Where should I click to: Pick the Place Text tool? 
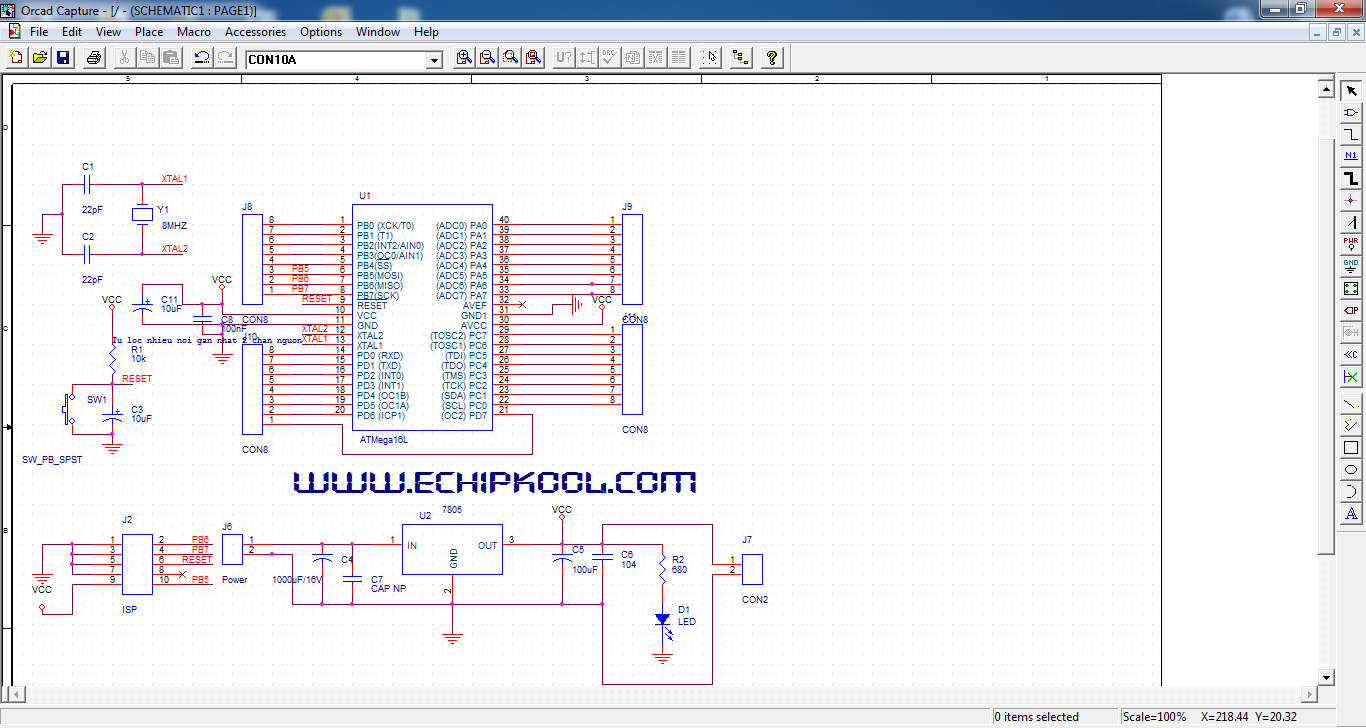point(1351,514)
